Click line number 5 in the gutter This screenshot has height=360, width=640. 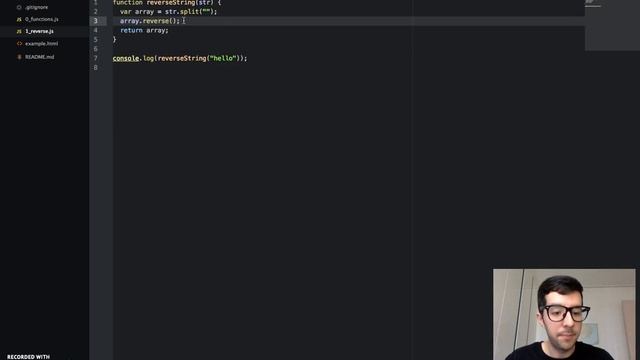pos(96,40)
